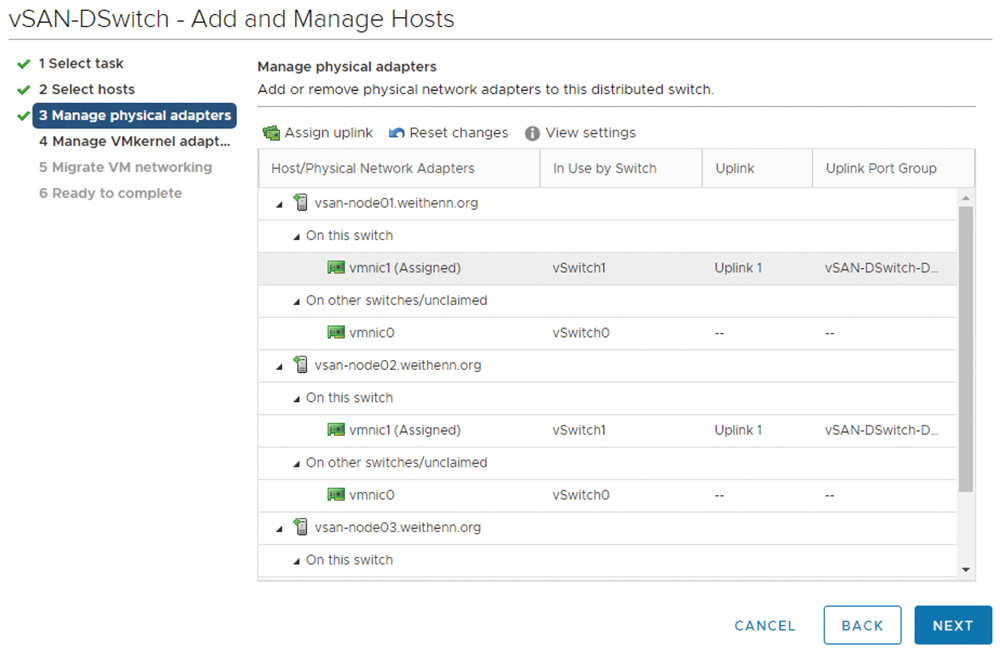This screenshot has height=651, width=1000.
Task: Click vsan-node02.weithenn.org host name
Action: pos(397,365)
